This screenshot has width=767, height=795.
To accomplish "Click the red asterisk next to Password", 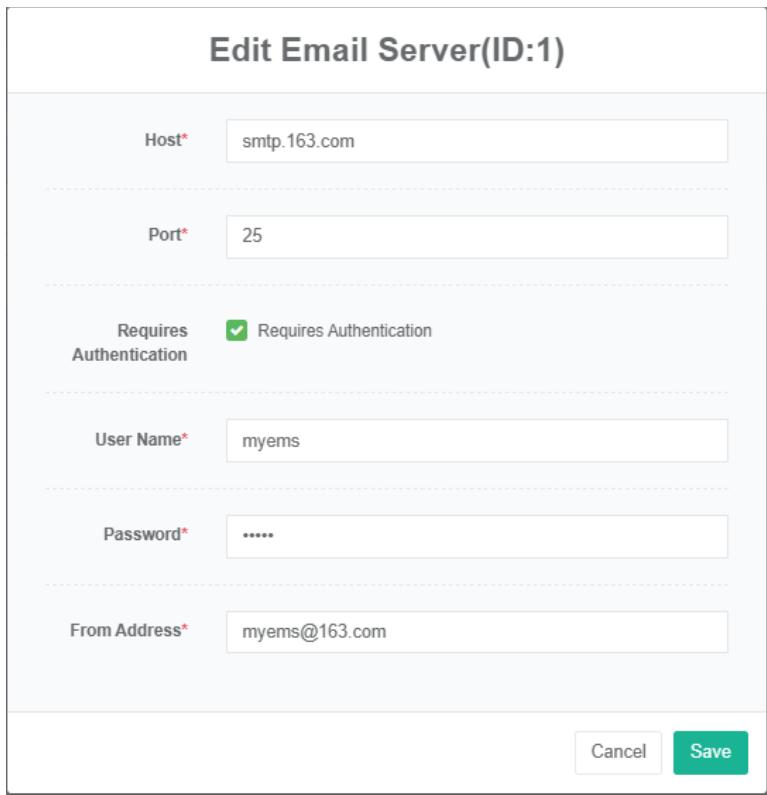I will click(x=184, y=534).
